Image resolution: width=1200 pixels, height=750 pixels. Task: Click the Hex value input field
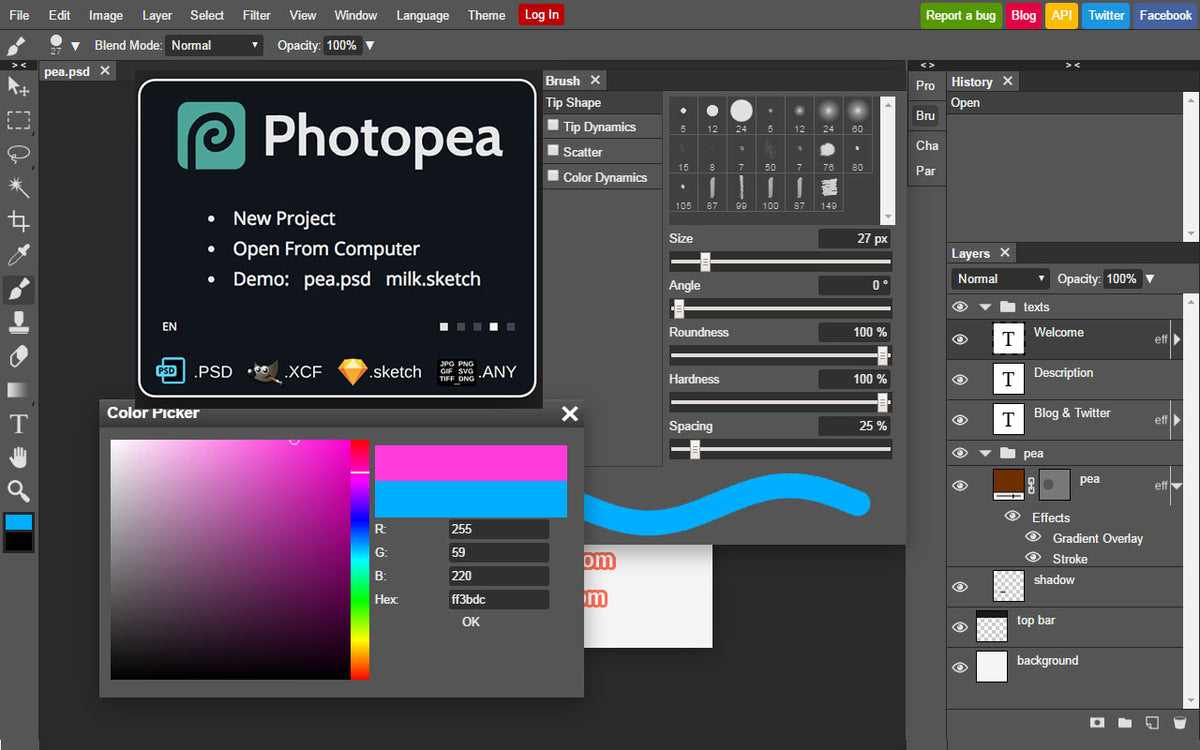coord(499,600)
